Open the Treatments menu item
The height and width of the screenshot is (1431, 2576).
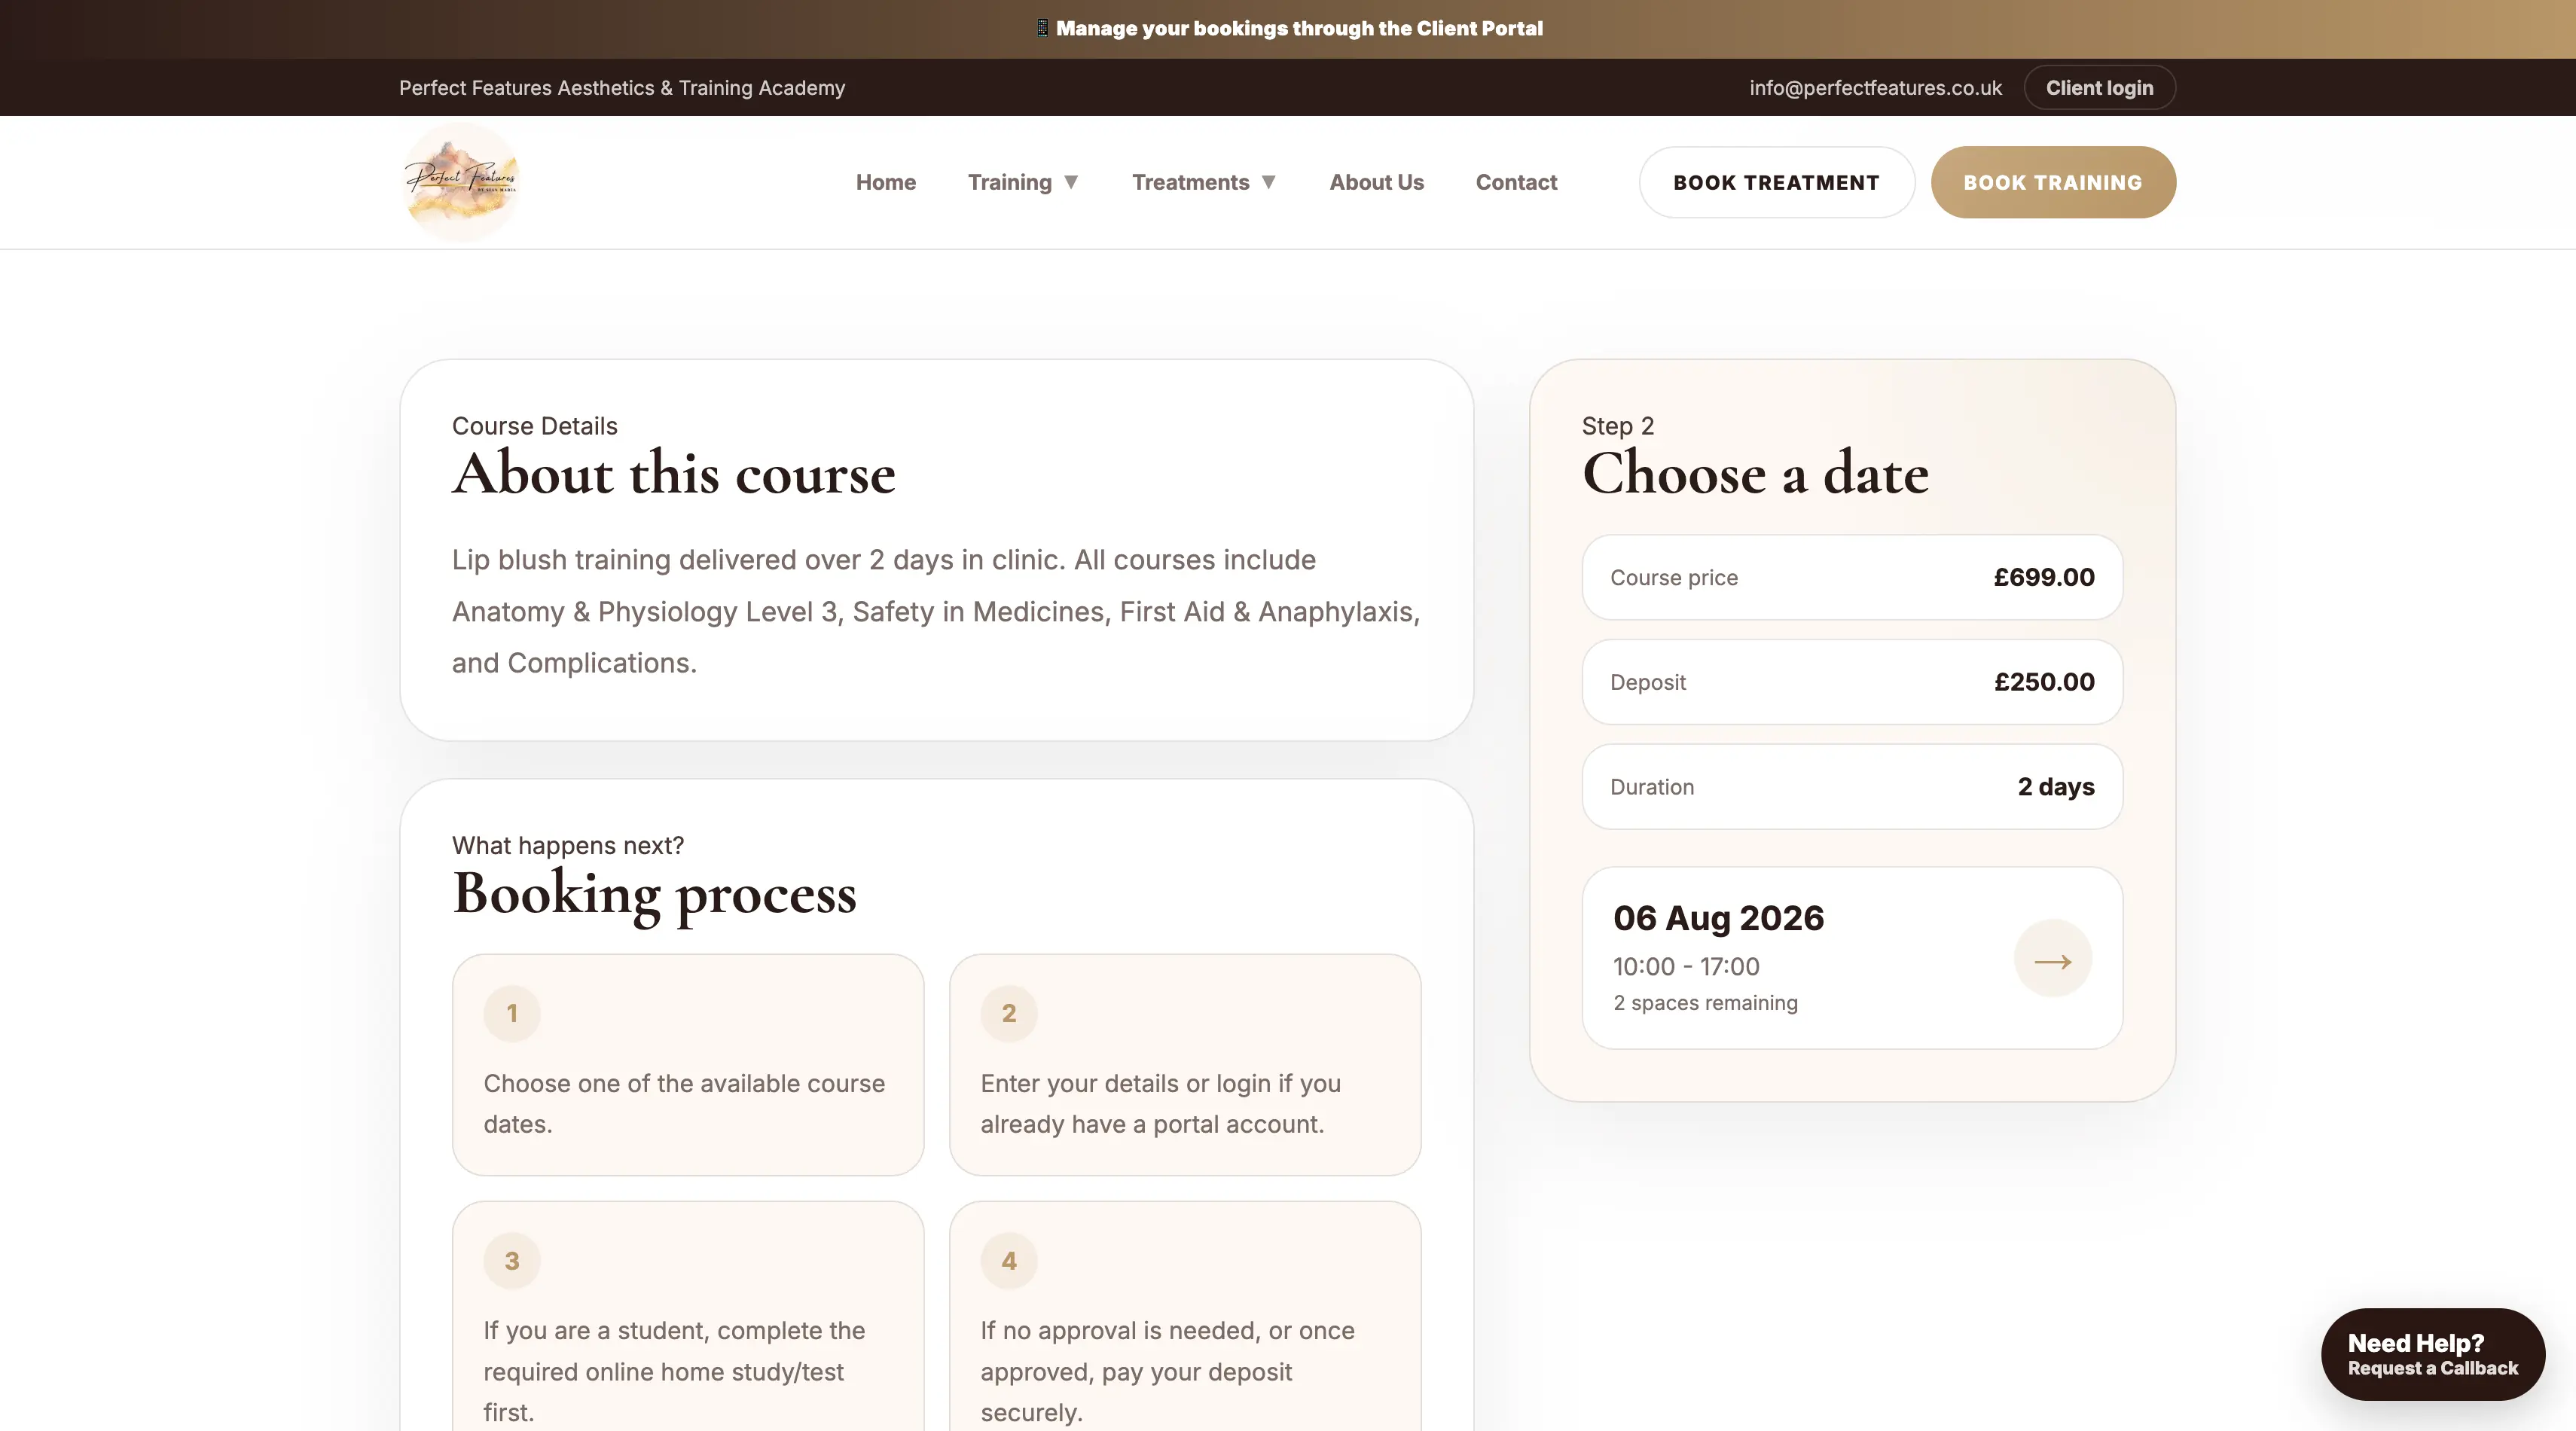[1190, 182]
